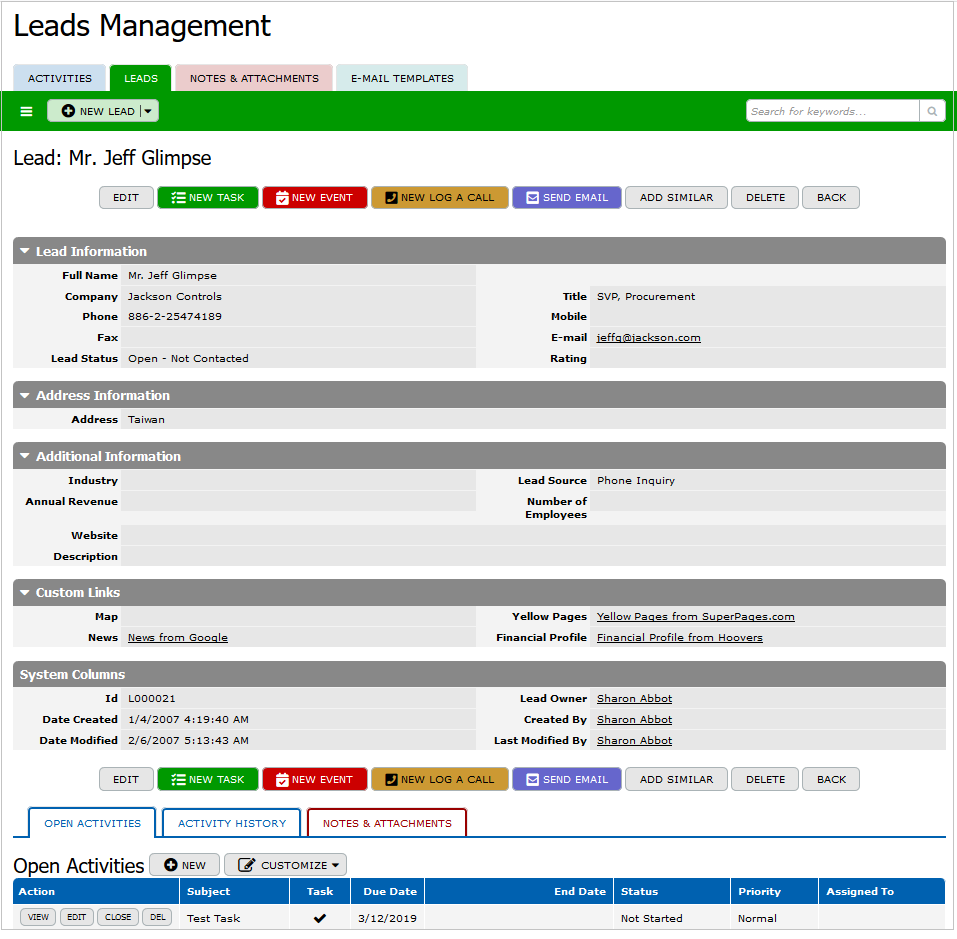Open the top Notes & Attachments tab
Viewport: 957px width, 939px height.
[x=254, y=78]
